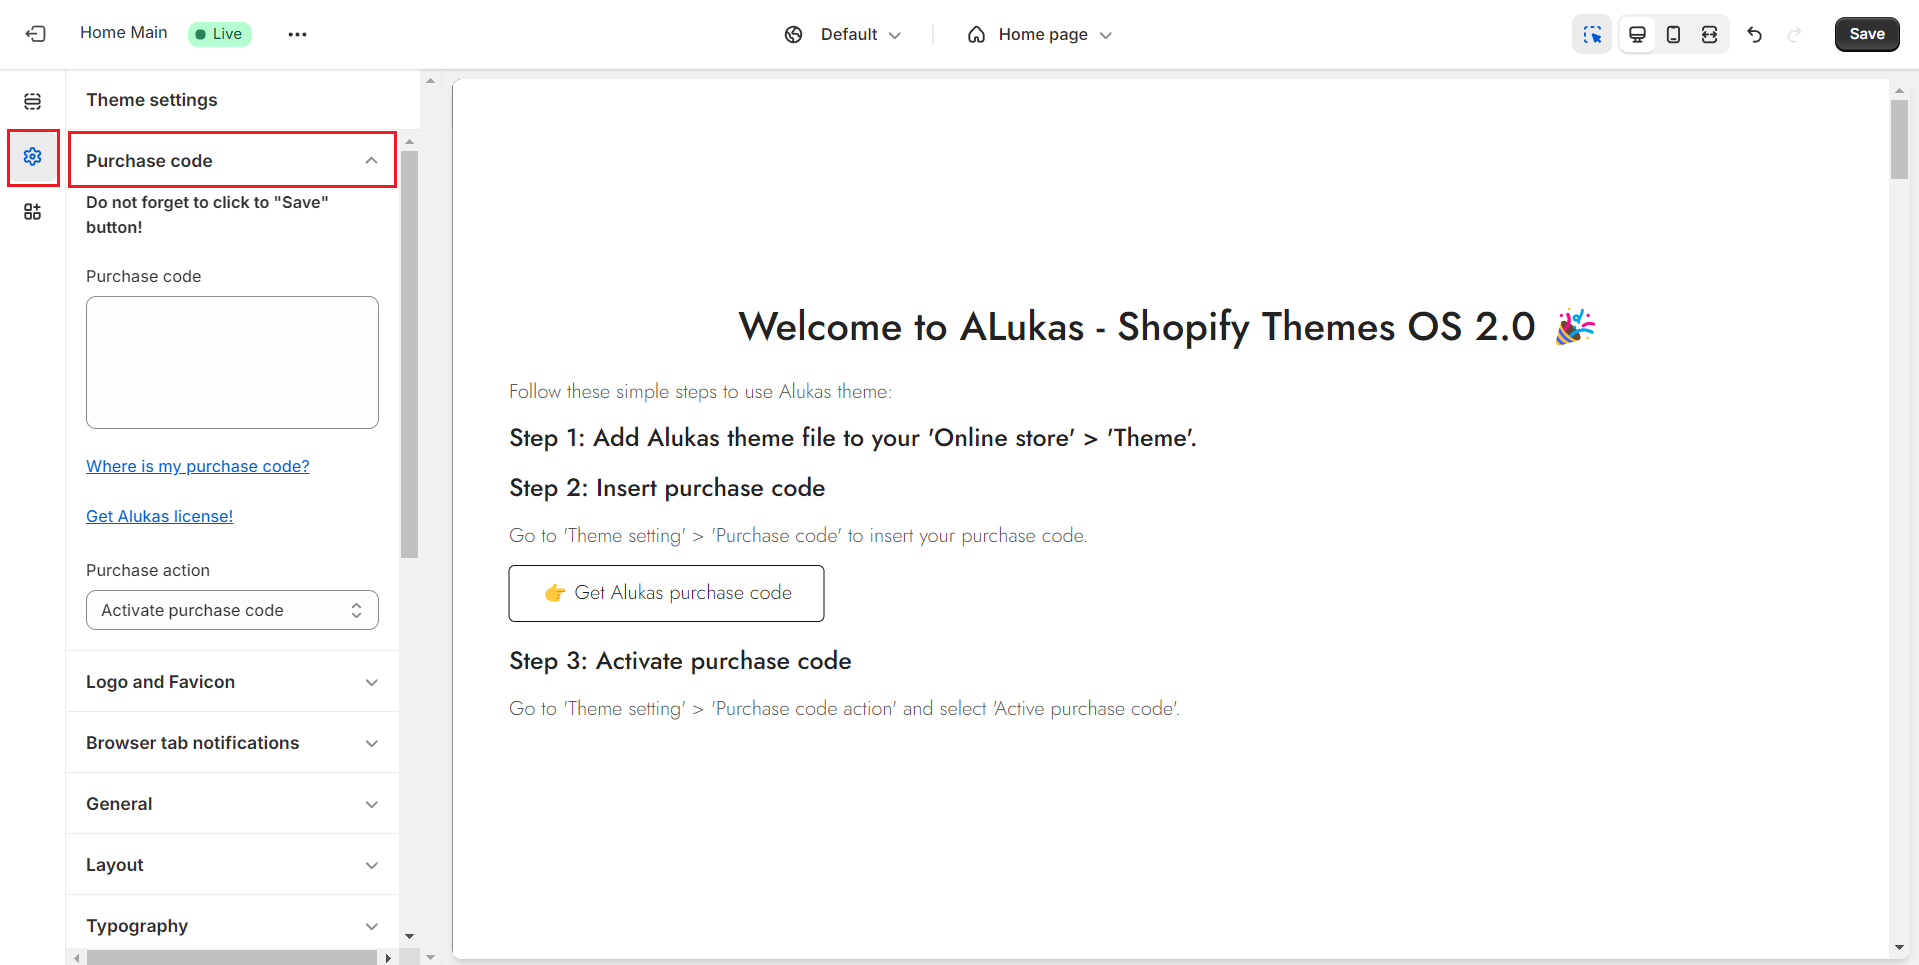
Task: Open the 'Where is my purchase code?' link
Action: 198,466
